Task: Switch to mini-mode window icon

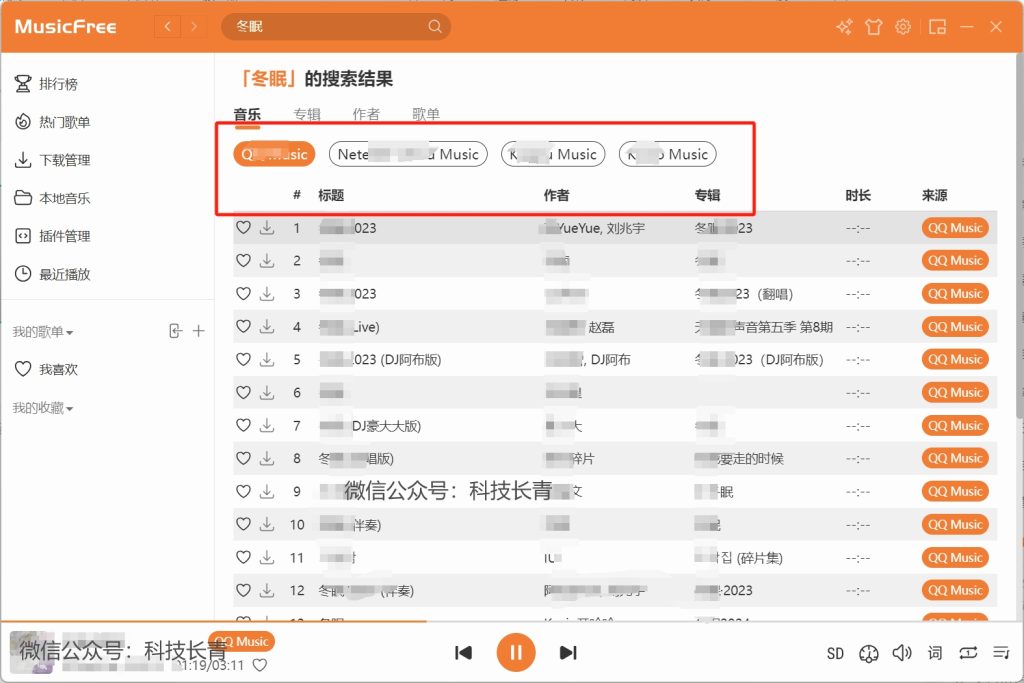Action: point(937,27)
